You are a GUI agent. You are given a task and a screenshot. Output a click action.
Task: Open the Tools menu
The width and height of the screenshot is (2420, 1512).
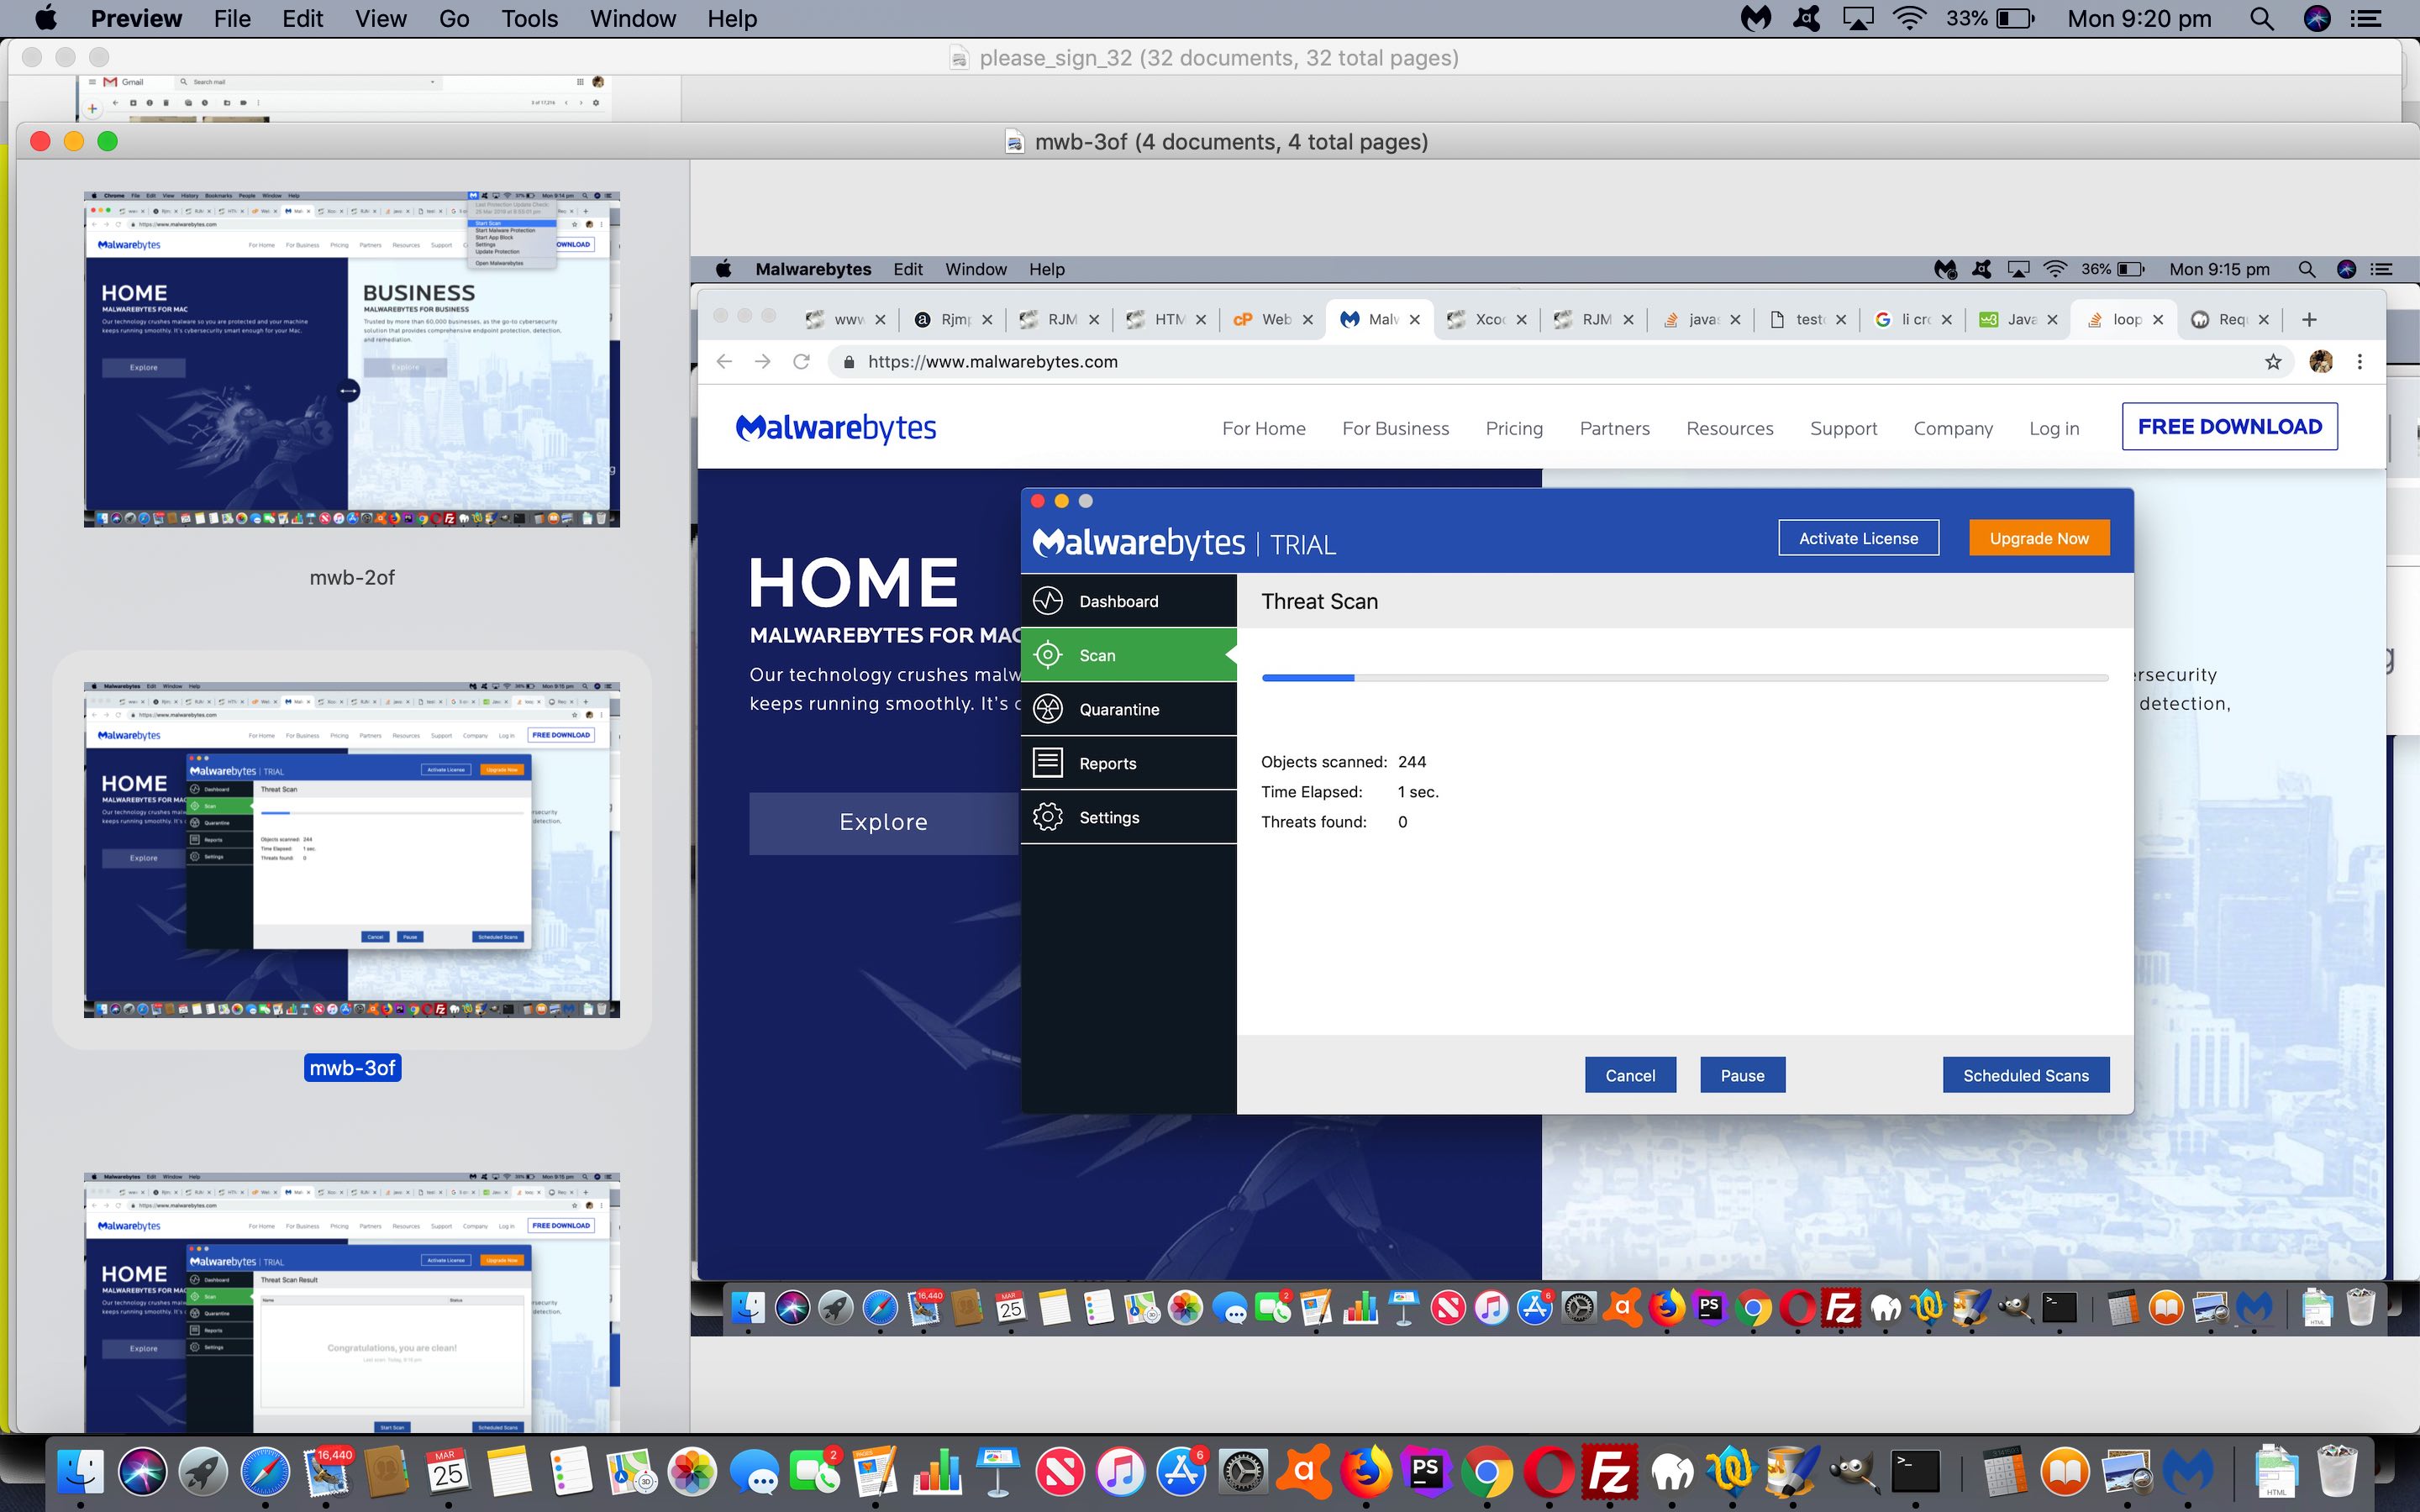tap(529, 19)
